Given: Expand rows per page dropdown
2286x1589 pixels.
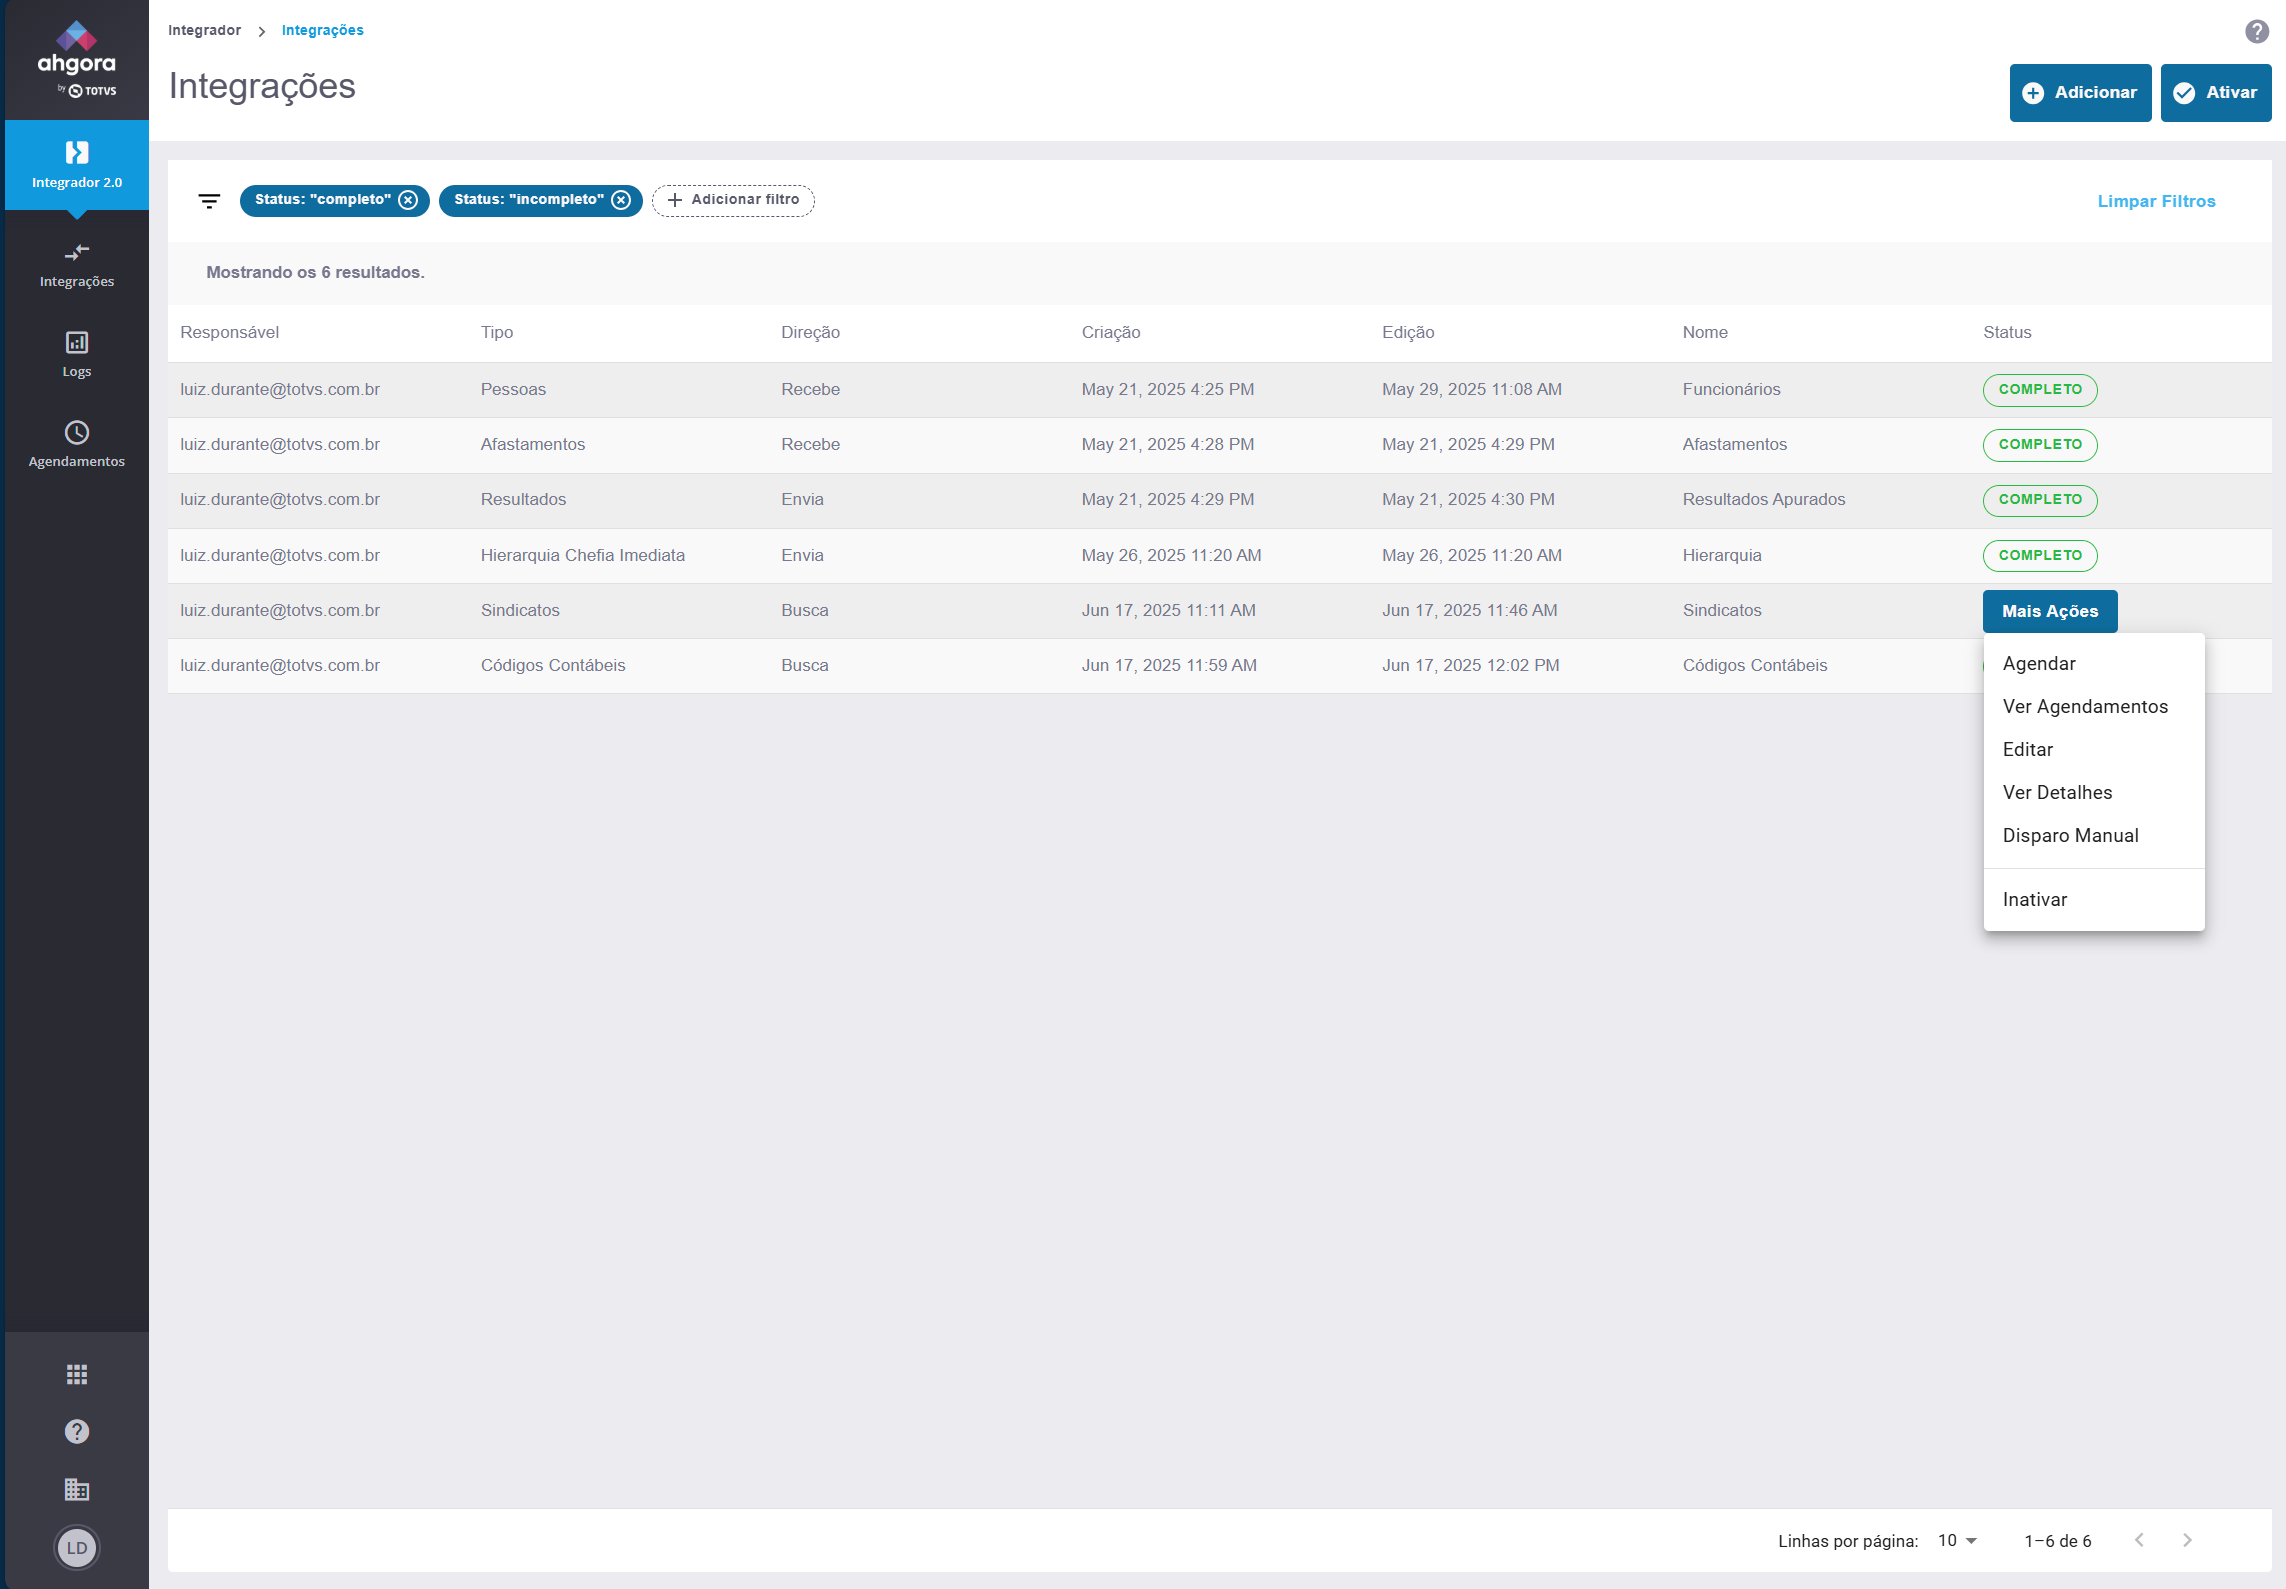Looking at the screenshot, I should pyautogui.click(x=1958, y=1541).
